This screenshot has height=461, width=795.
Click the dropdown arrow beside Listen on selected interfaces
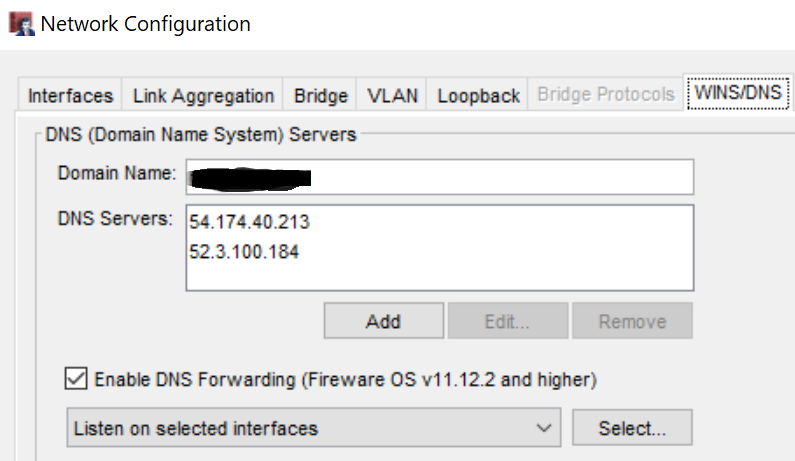(x=544, y=428)
